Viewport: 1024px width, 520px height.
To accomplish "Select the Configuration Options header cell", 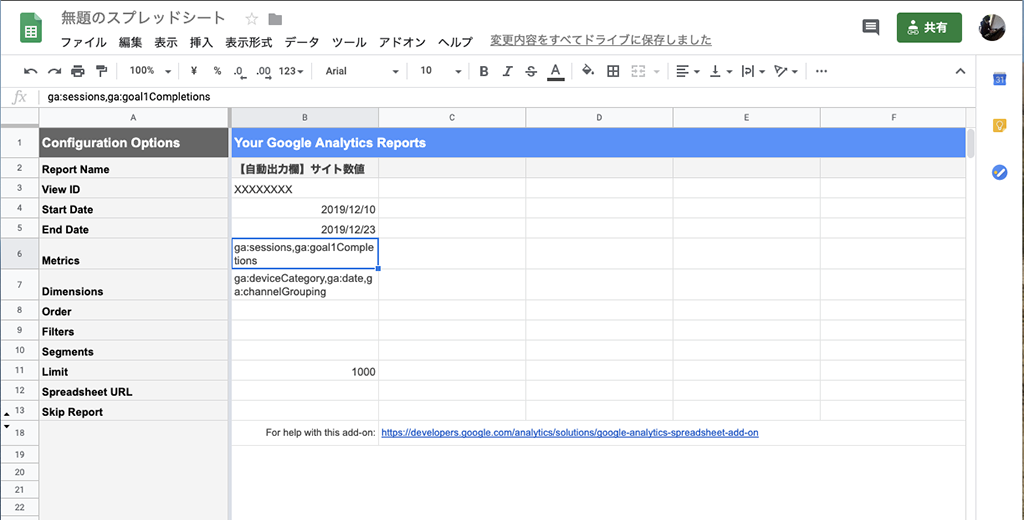I will pyautogui.click(x=134, y=142).
